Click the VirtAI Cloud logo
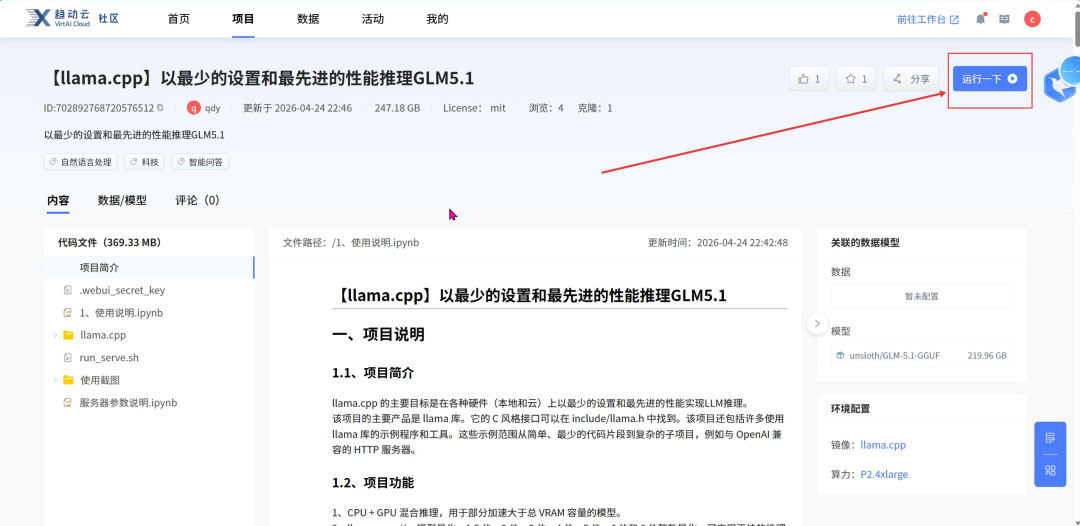 (x=57, y=19)
